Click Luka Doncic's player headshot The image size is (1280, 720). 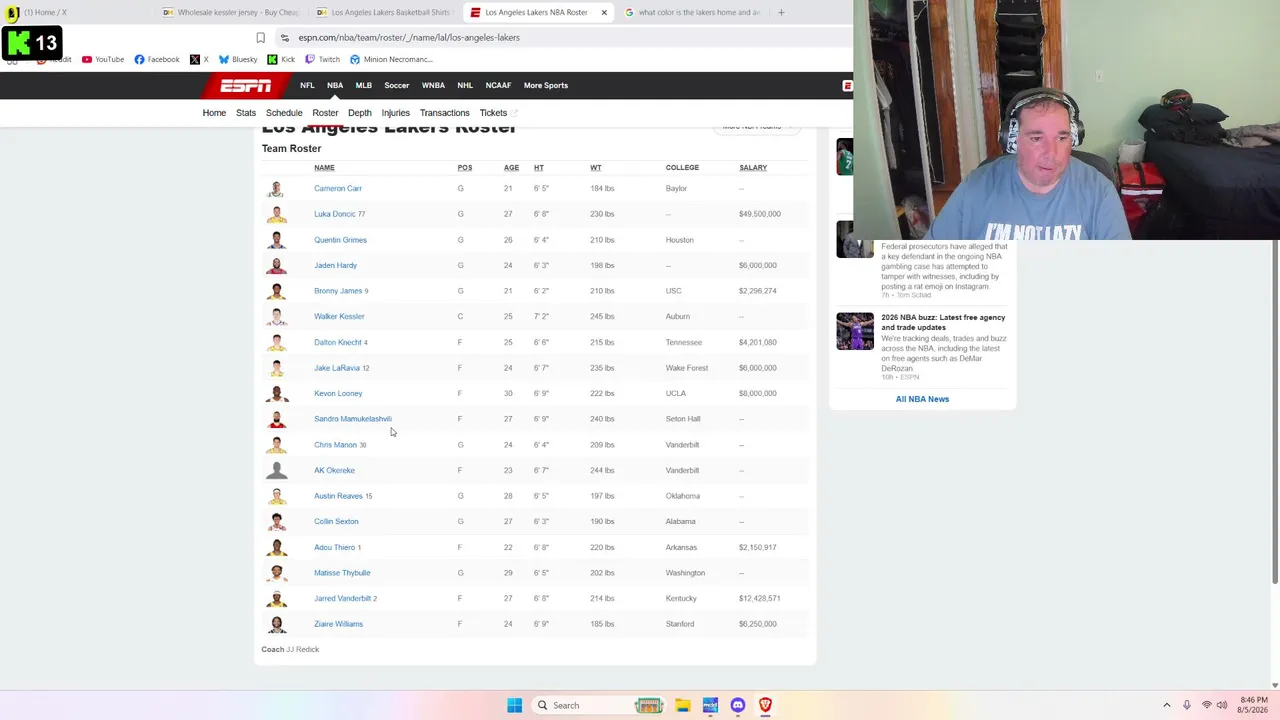[277, 214]
